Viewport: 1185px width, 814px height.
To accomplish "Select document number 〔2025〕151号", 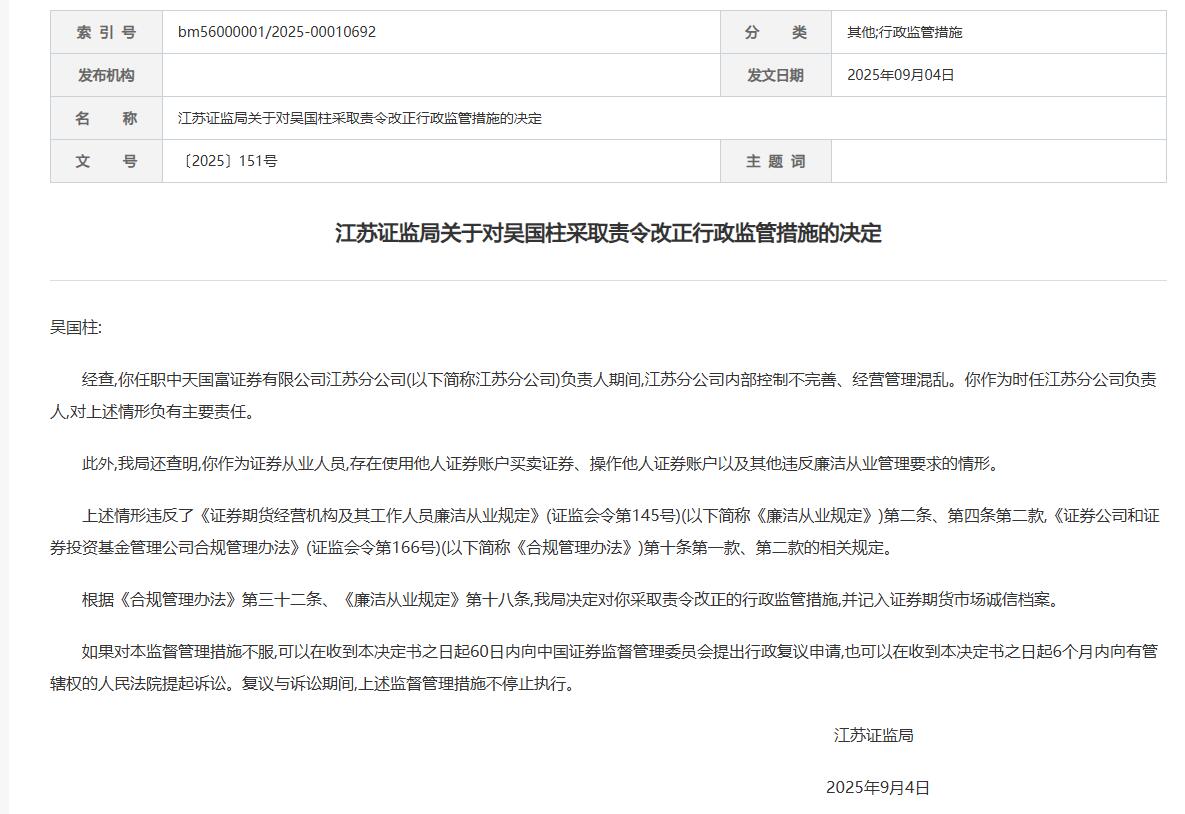I will click(x=227, y=161).
